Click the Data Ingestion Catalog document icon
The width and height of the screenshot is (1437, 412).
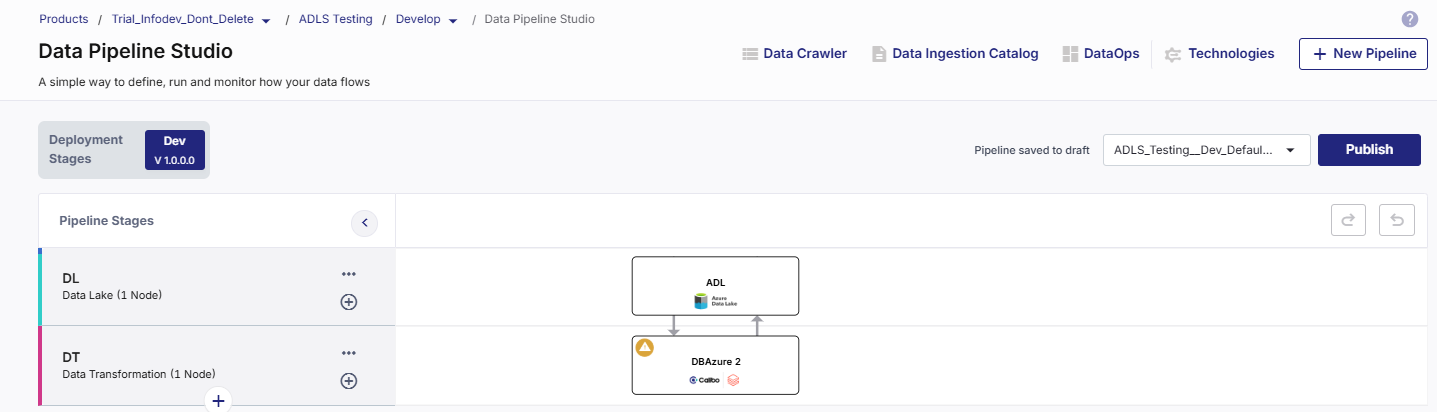coord(879,54)
